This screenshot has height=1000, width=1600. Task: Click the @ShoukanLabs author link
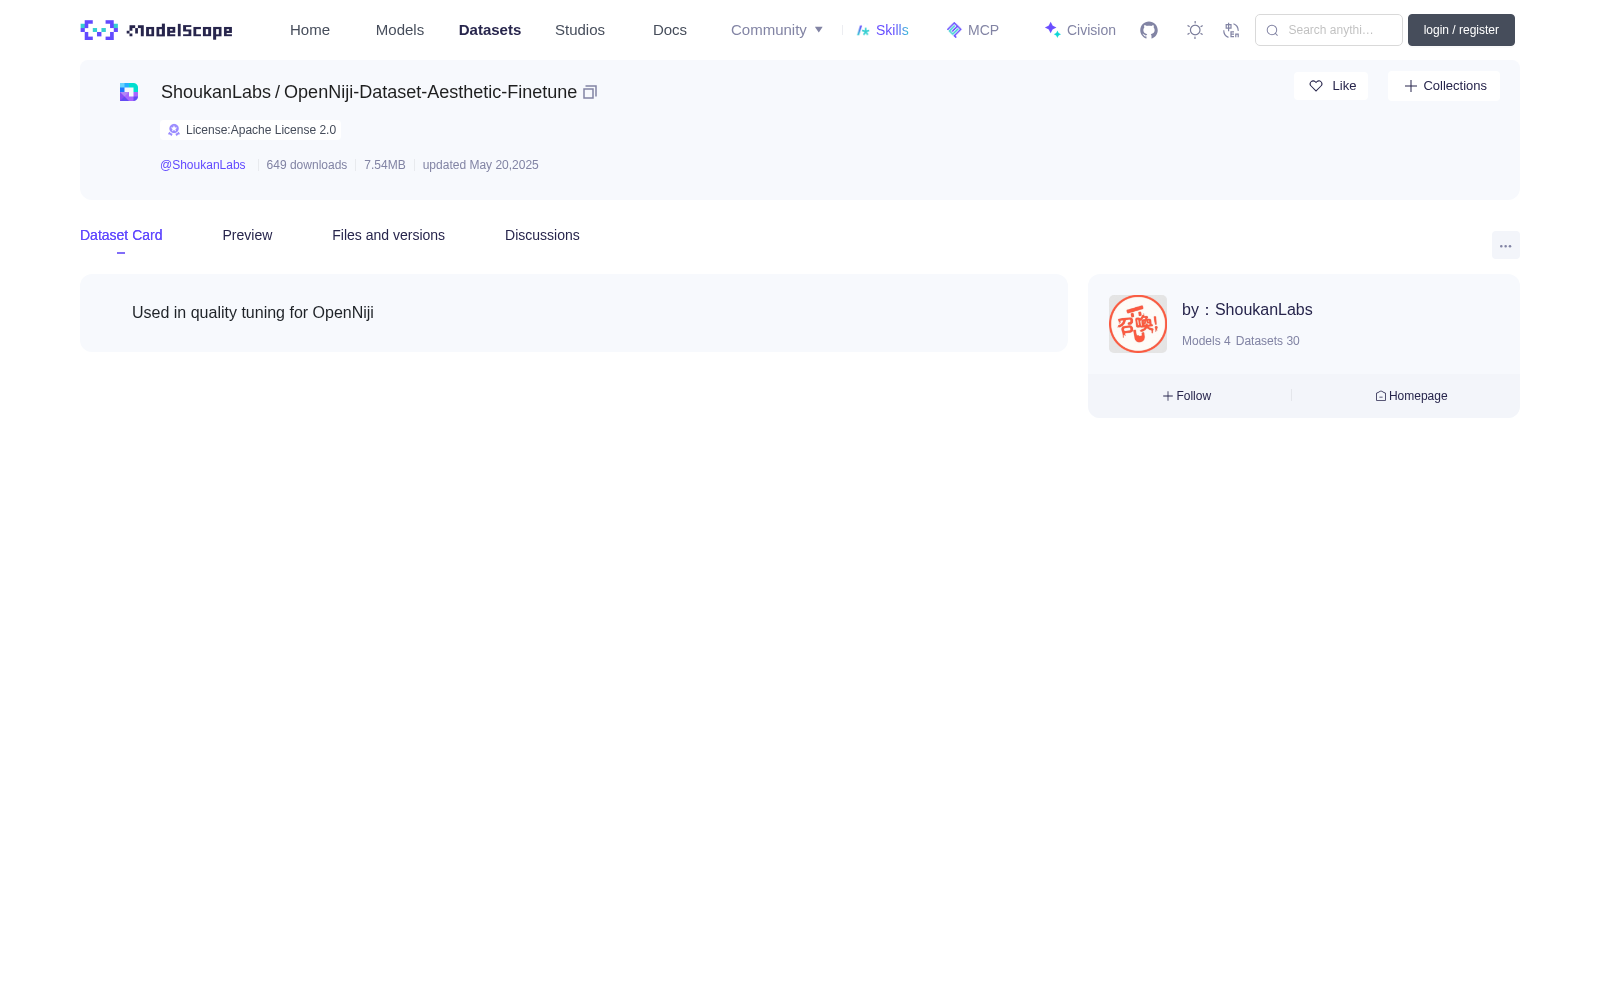click(x=202, y=165)
